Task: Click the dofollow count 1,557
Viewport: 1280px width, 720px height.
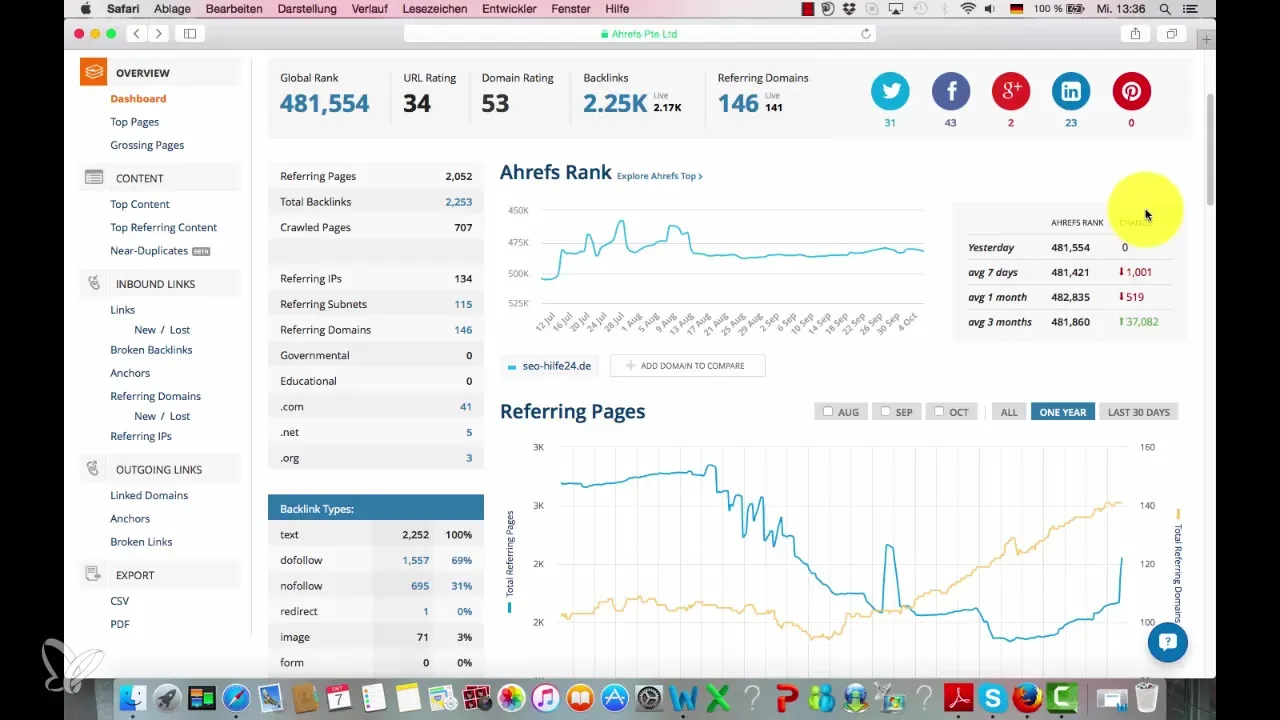Action: (x=416, y=560)
